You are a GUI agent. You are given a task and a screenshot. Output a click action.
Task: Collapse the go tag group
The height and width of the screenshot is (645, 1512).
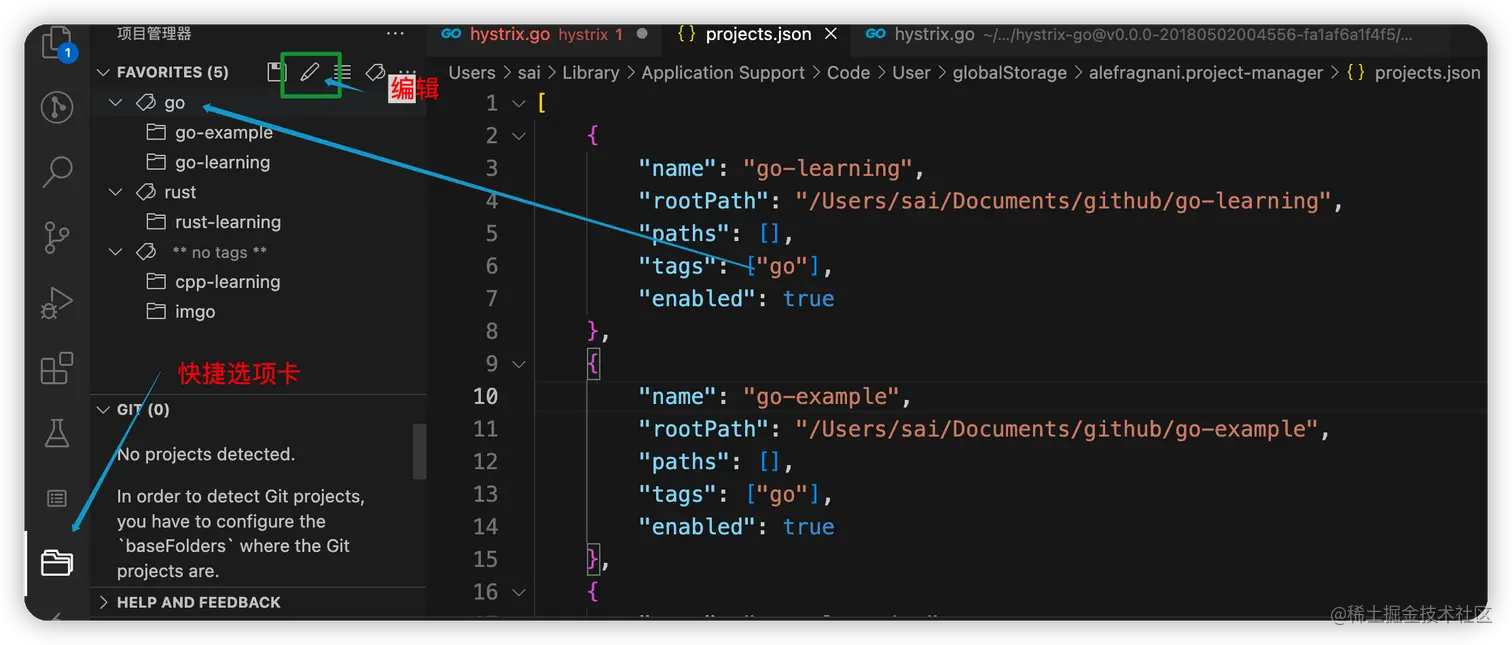pyautogui.click(x=116, y=102)
